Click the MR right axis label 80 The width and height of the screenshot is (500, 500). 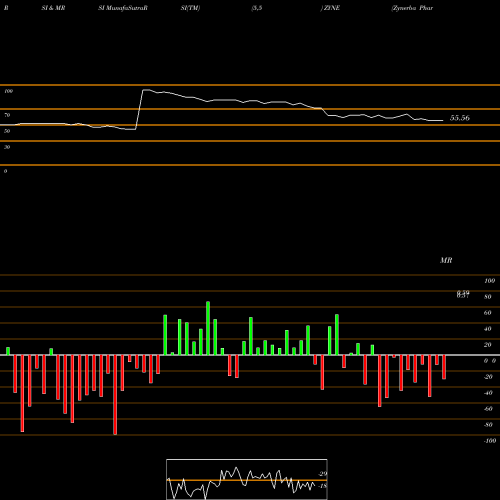point(488,297)
